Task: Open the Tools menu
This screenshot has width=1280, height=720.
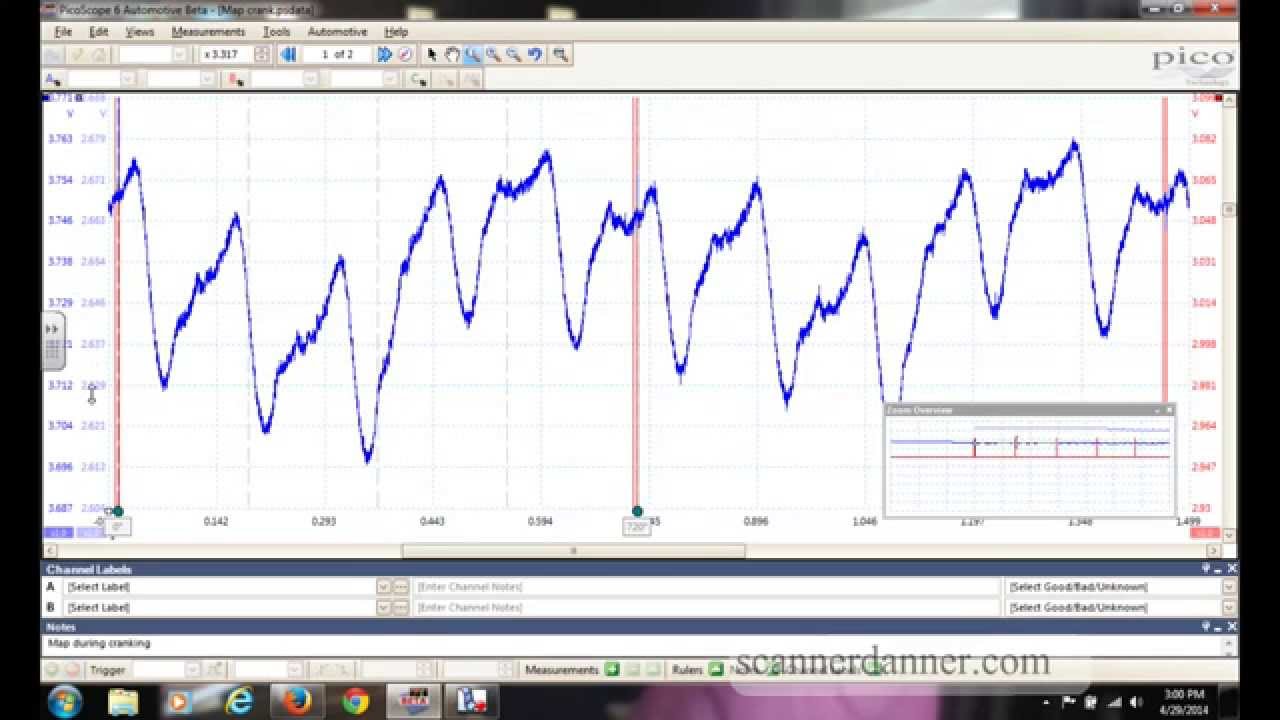Action: click(276, 32)
